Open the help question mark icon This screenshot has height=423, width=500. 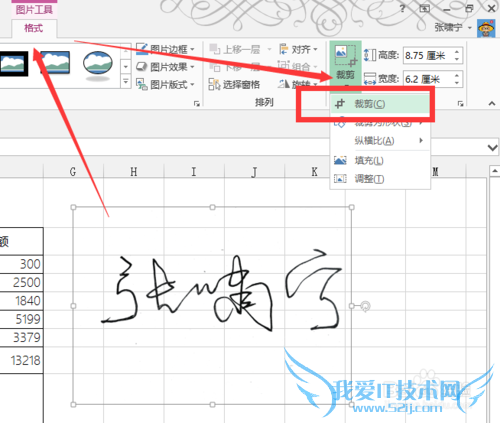[x=402, y=8]
